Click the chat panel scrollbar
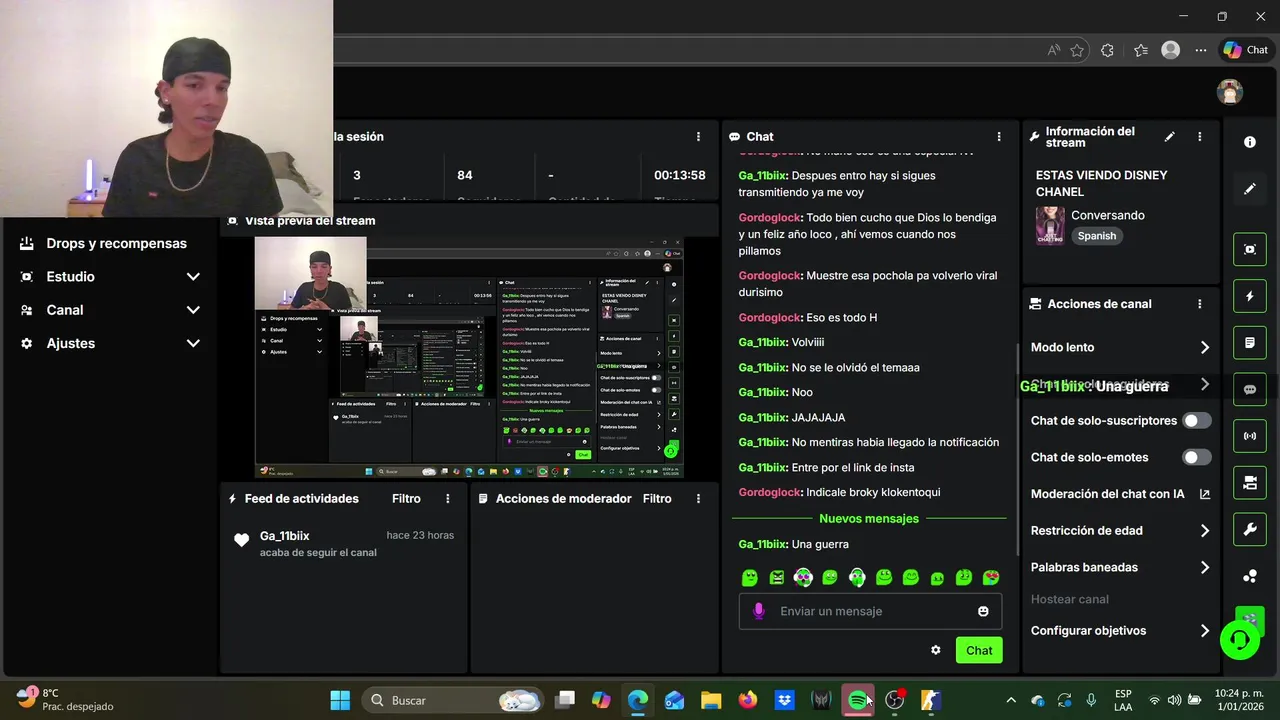The height and width of the screenshot is (720, 1280). click(x=1017, y=448)
